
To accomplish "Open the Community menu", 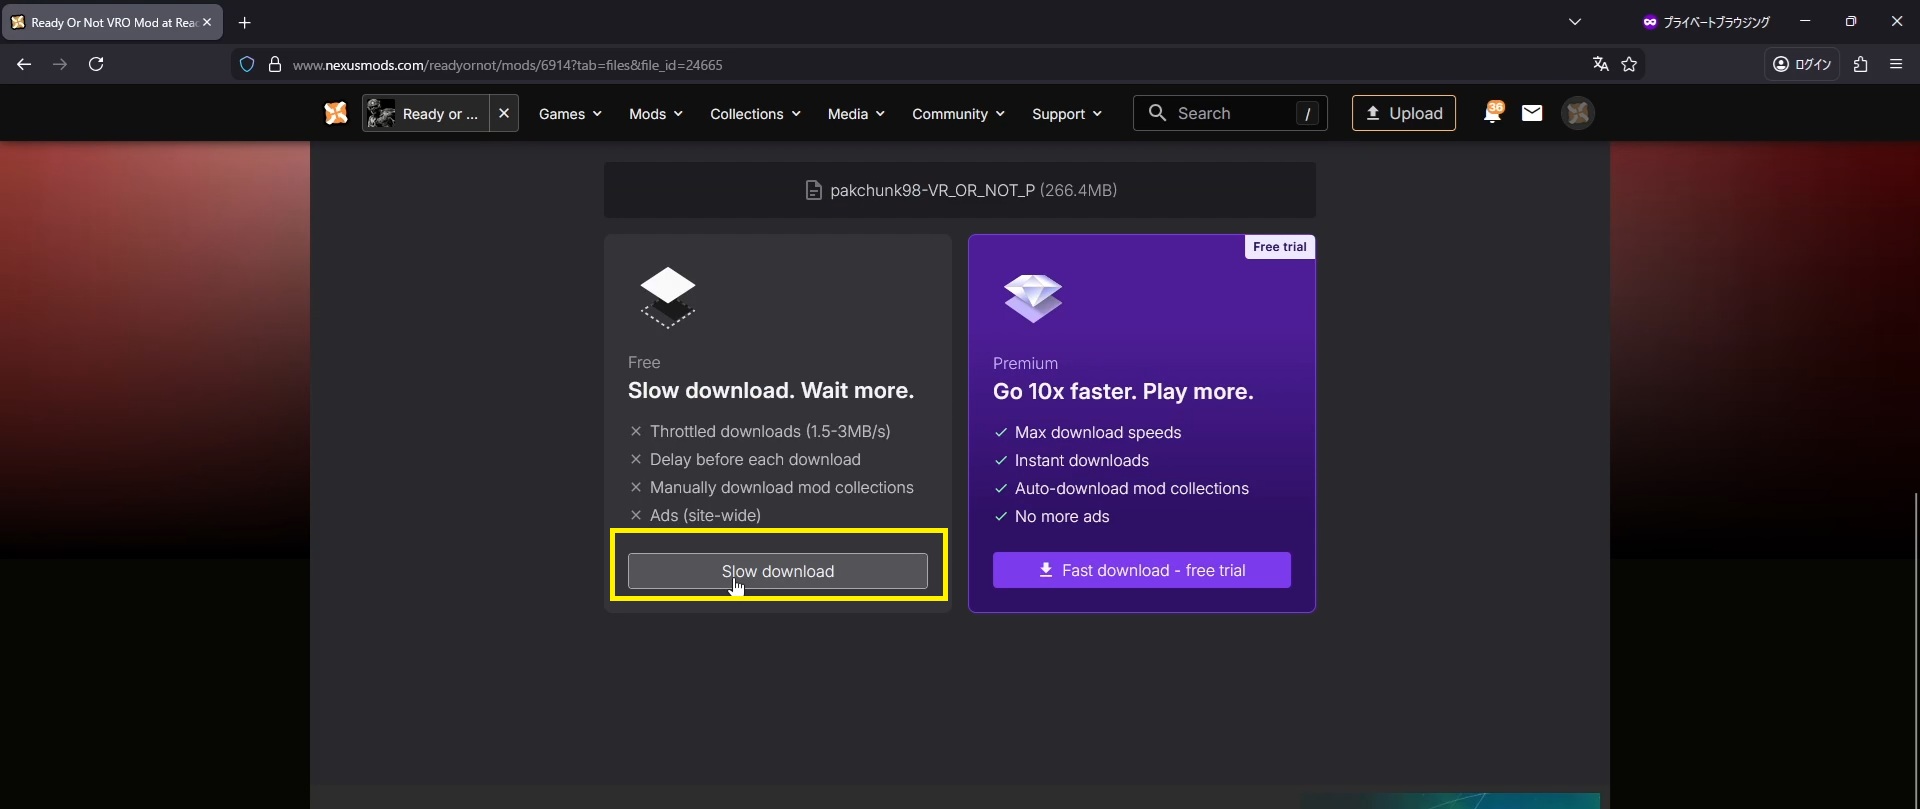I will (x=957, y=114).
